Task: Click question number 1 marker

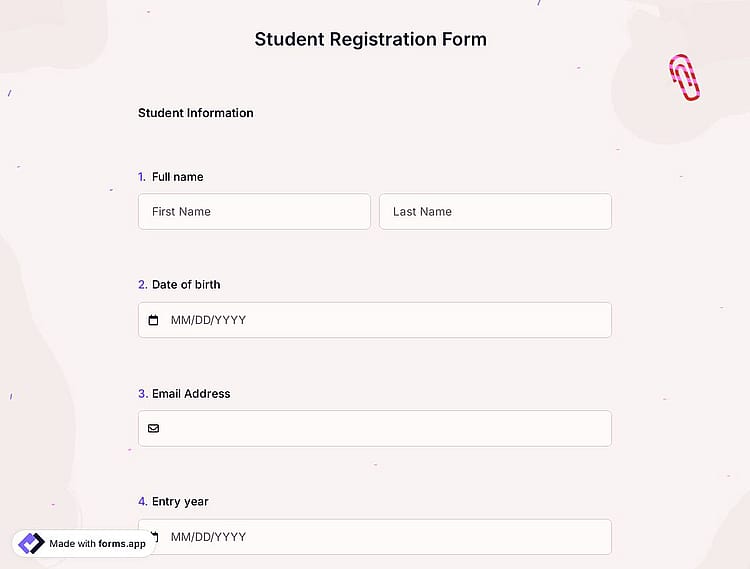Action: click(x=142, y=177)
